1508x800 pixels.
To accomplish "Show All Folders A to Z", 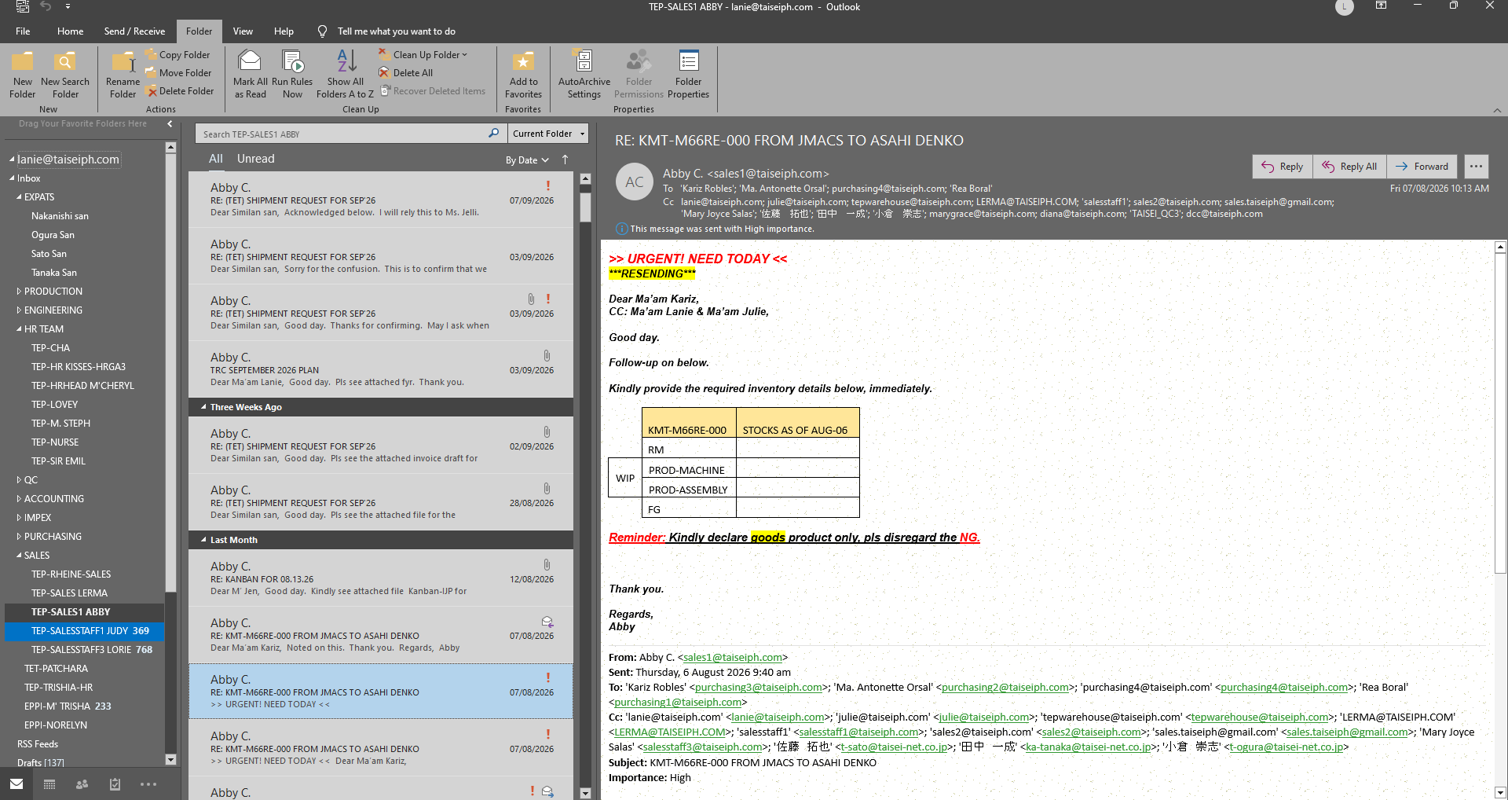I will click(x=345, y=75).
